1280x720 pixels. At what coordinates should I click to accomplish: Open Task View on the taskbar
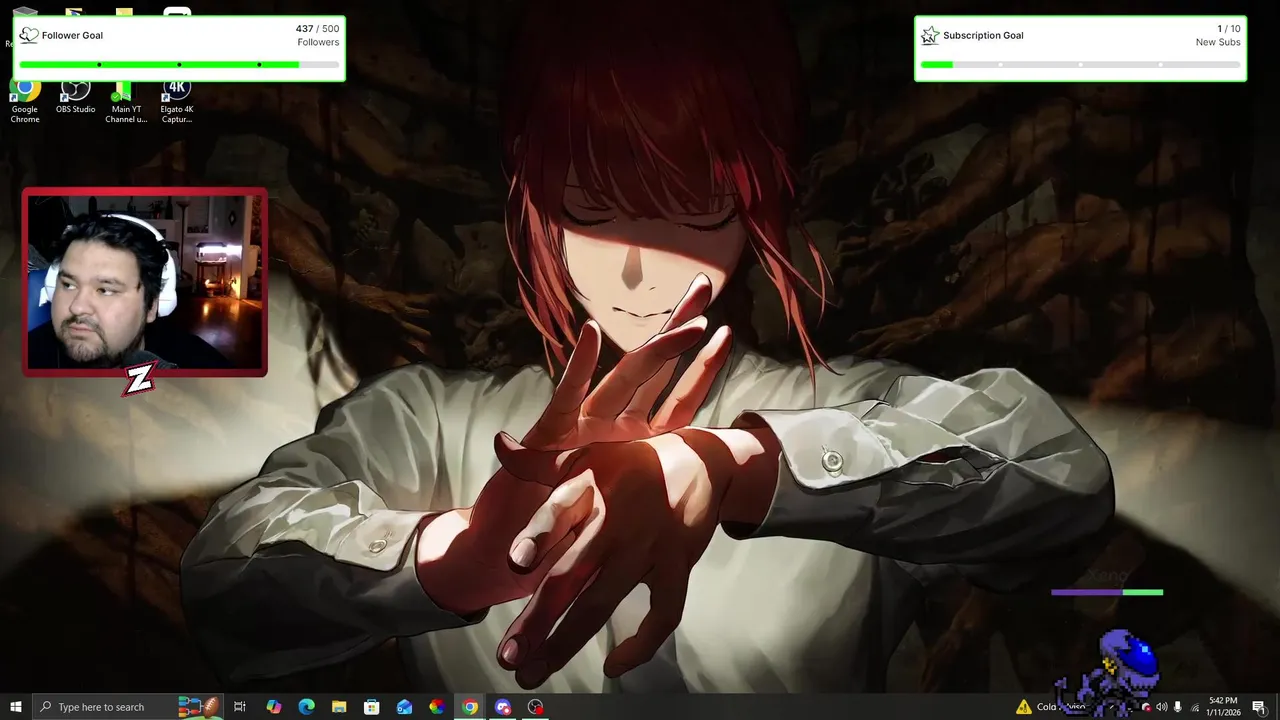240,707
